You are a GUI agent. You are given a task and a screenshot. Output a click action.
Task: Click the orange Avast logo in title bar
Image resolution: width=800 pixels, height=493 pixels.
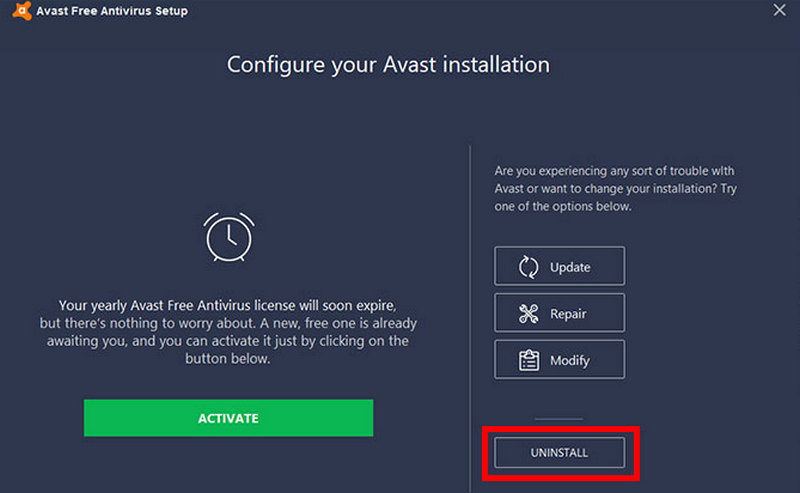pyautogui.click(x=22, y=11)
